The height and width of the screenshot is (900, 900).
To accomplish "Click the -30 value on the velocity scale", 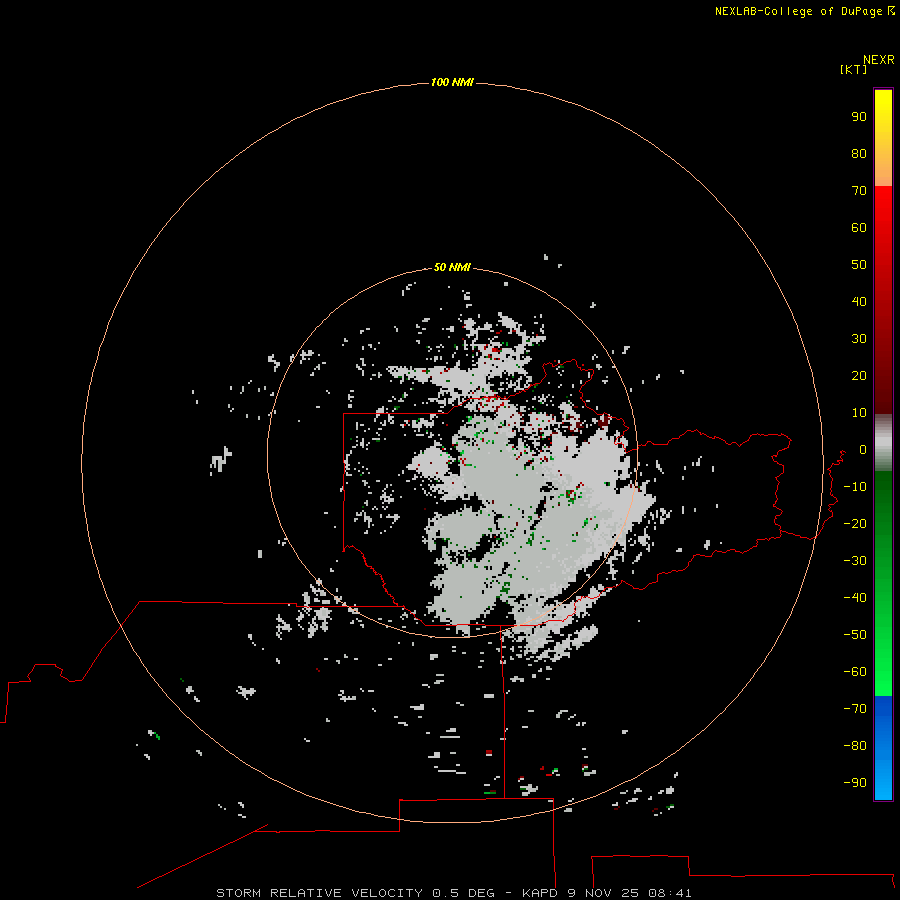I will 855,561.
